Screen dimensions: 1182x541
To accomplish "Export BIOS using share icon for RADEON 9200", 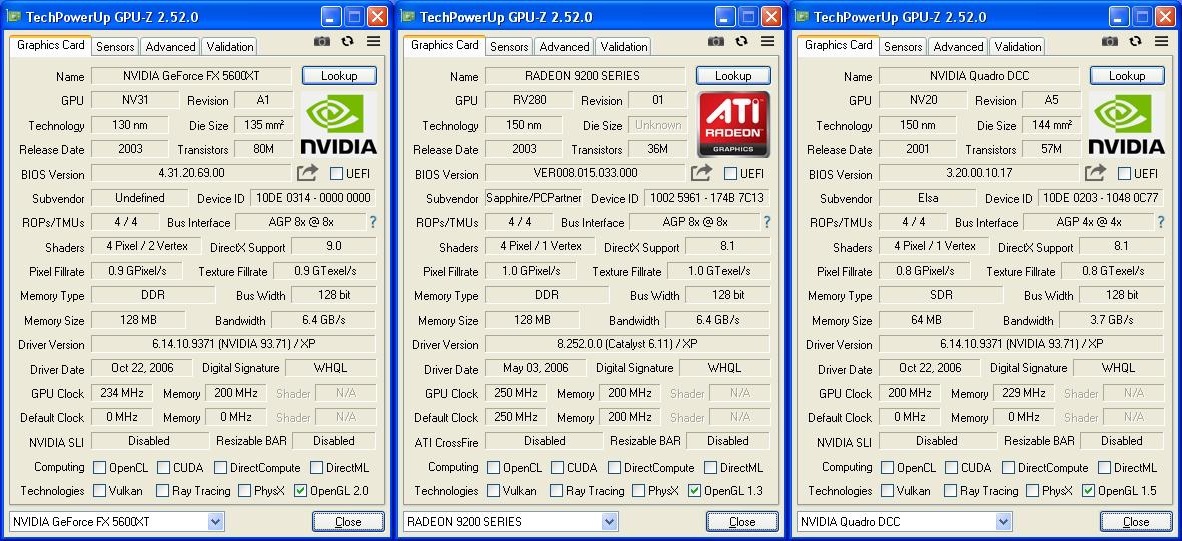I will coord(701,173).
